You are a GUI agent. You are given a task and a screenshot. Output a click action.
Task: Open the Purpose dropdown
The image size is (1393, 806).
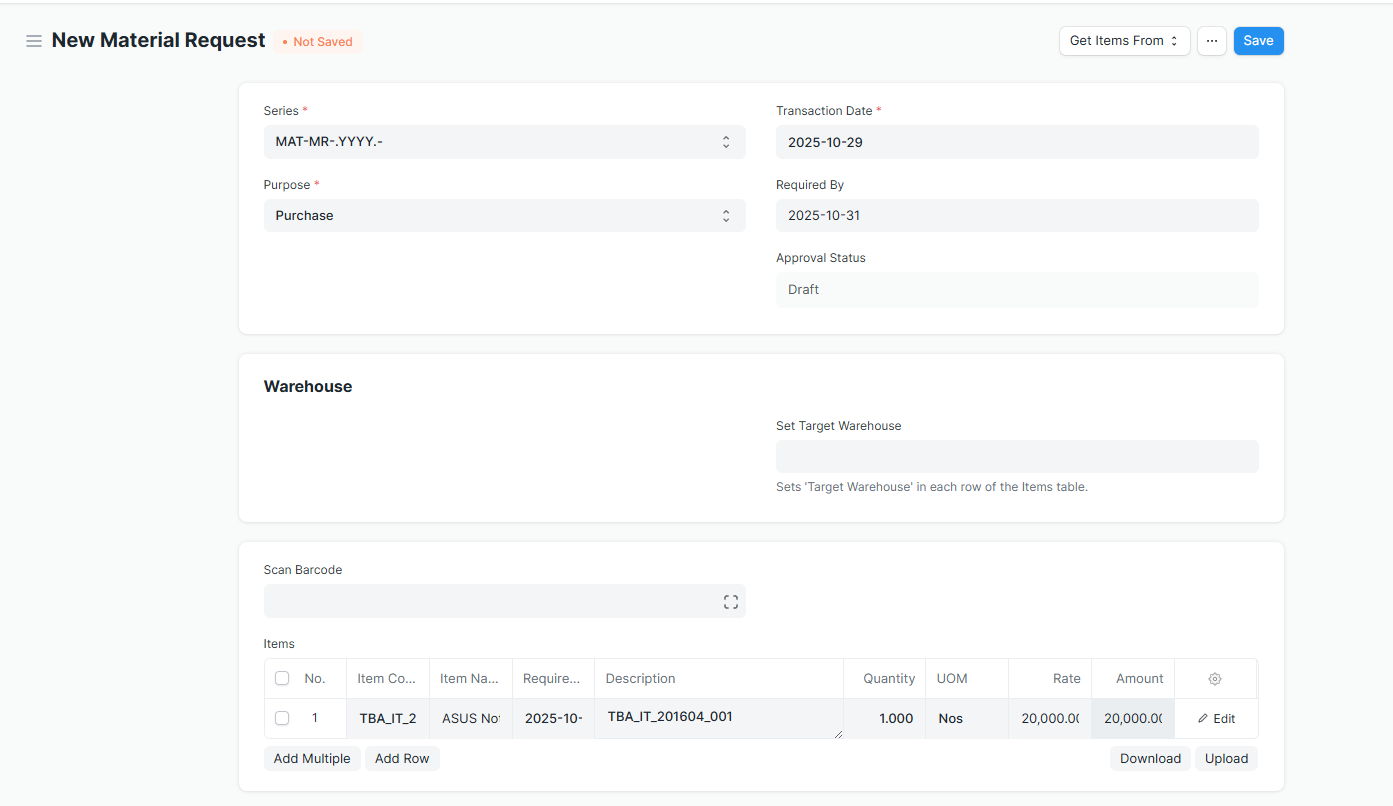point(504,216)
